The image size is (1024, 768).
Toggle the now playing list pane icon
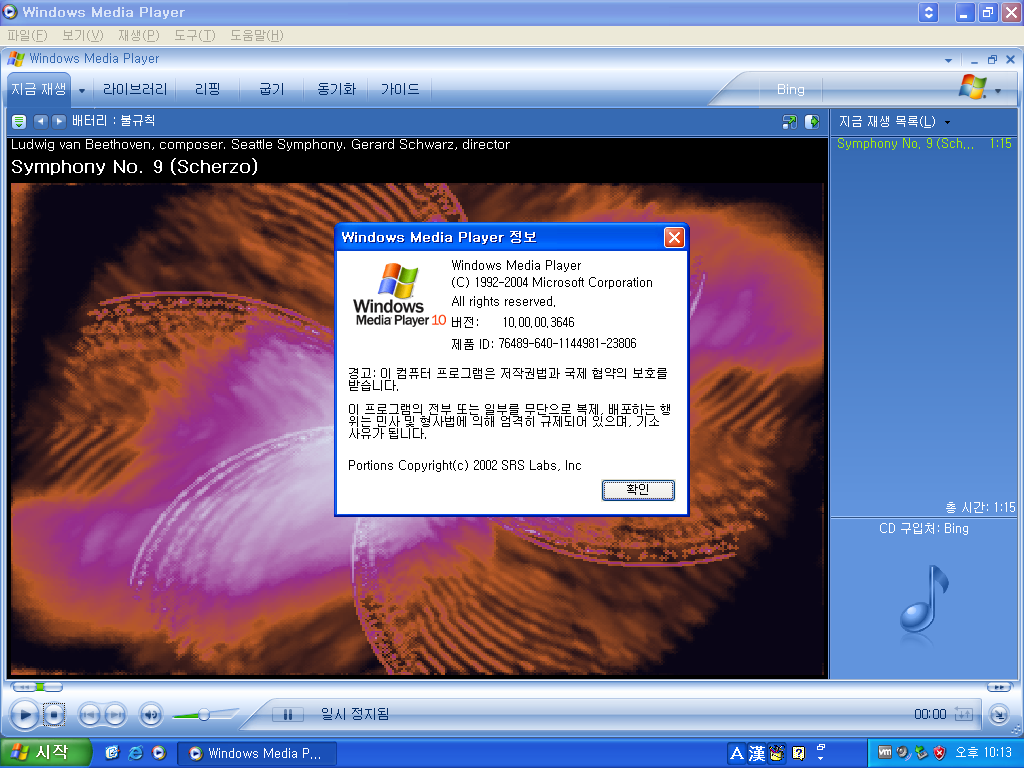point(812,121)
